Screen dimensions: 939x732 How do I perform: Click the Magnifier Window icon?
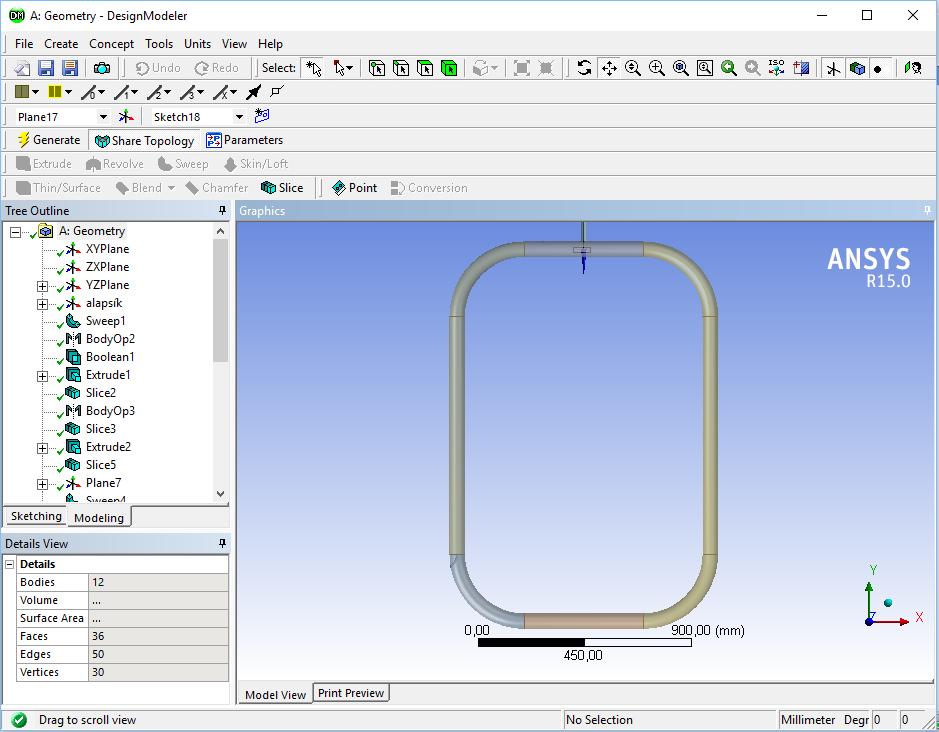tap(705, 68)
